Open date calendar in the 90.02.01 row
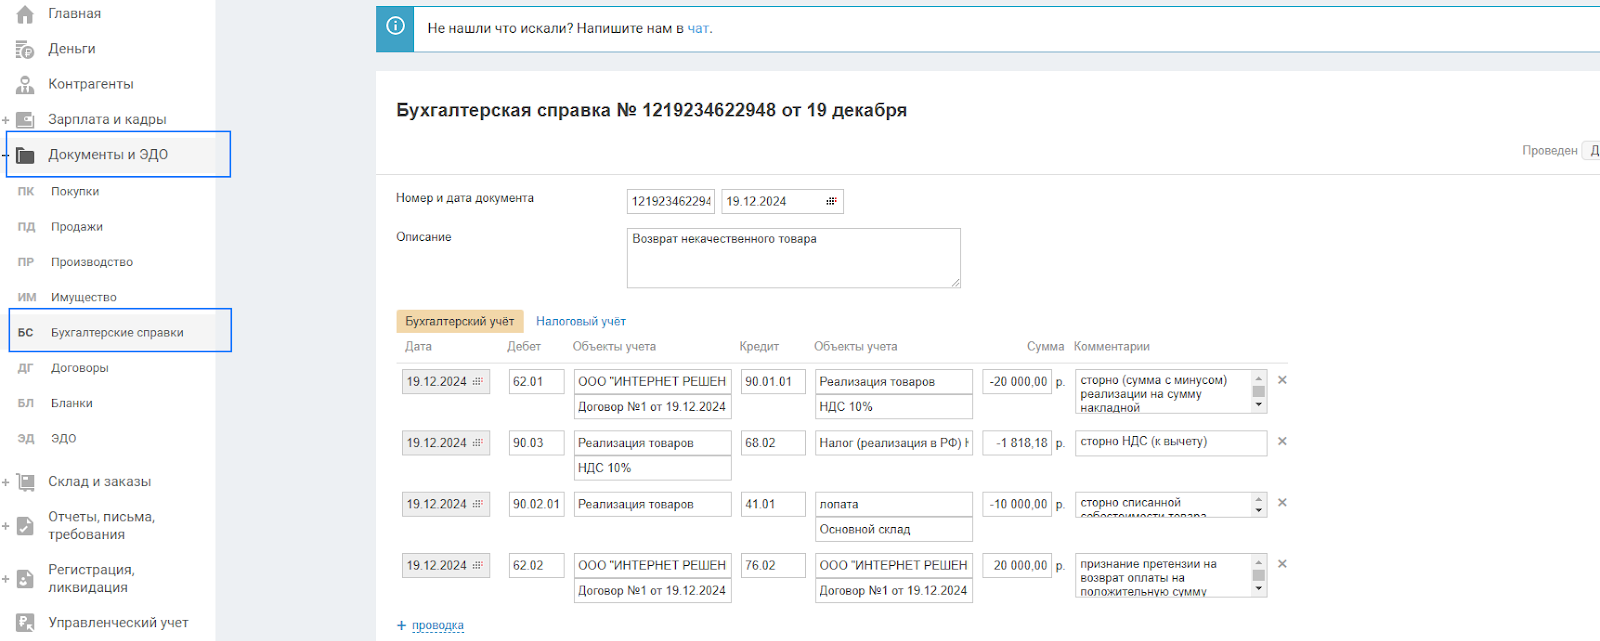The height and width of the screenshot is (641, 1600). 478,505
